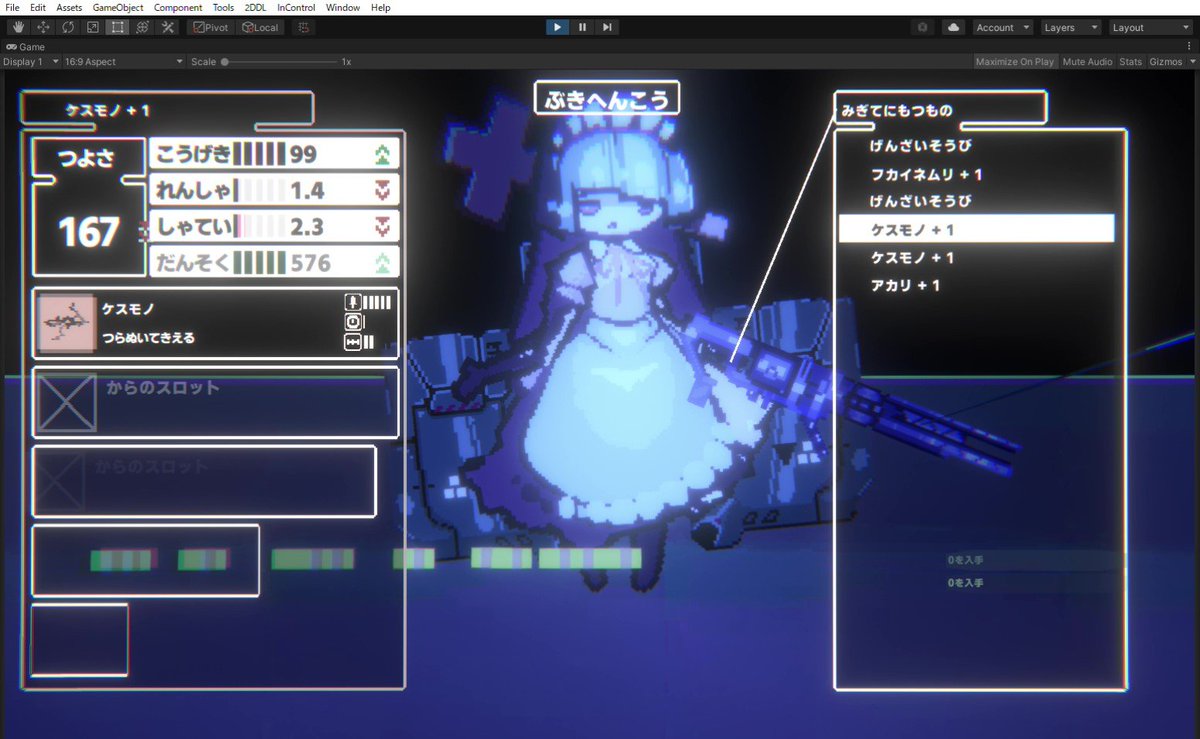The width and height of the screenshot is (1200, 739).
Task: Select the Move tool
Action: coord(43,27)
